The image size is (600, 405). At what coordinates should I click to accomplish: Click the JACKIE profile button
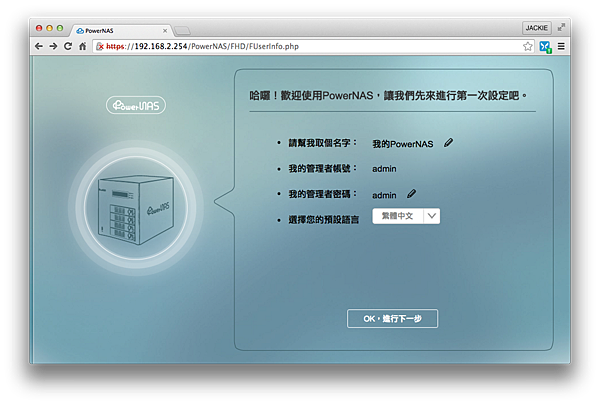536,28
